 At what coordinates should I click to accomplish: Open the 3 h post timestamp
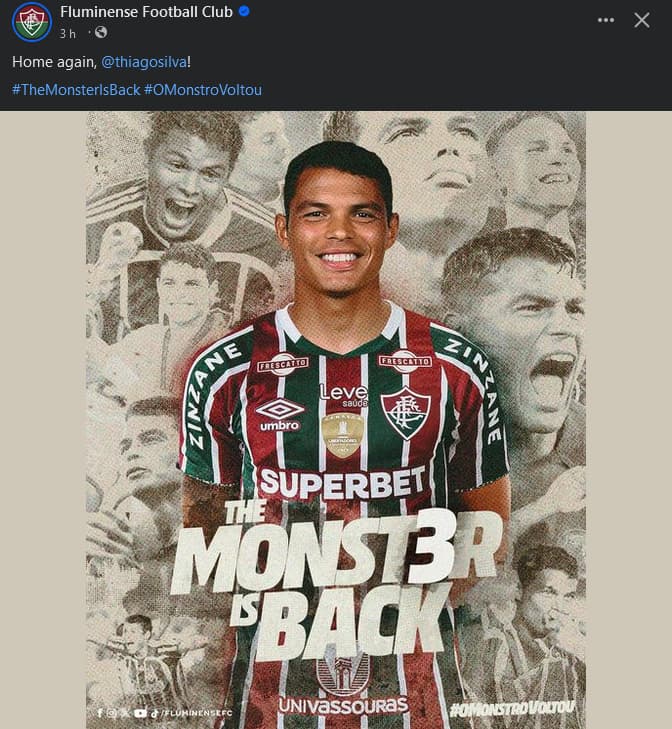pyautogui.click(x=67, y=33)
